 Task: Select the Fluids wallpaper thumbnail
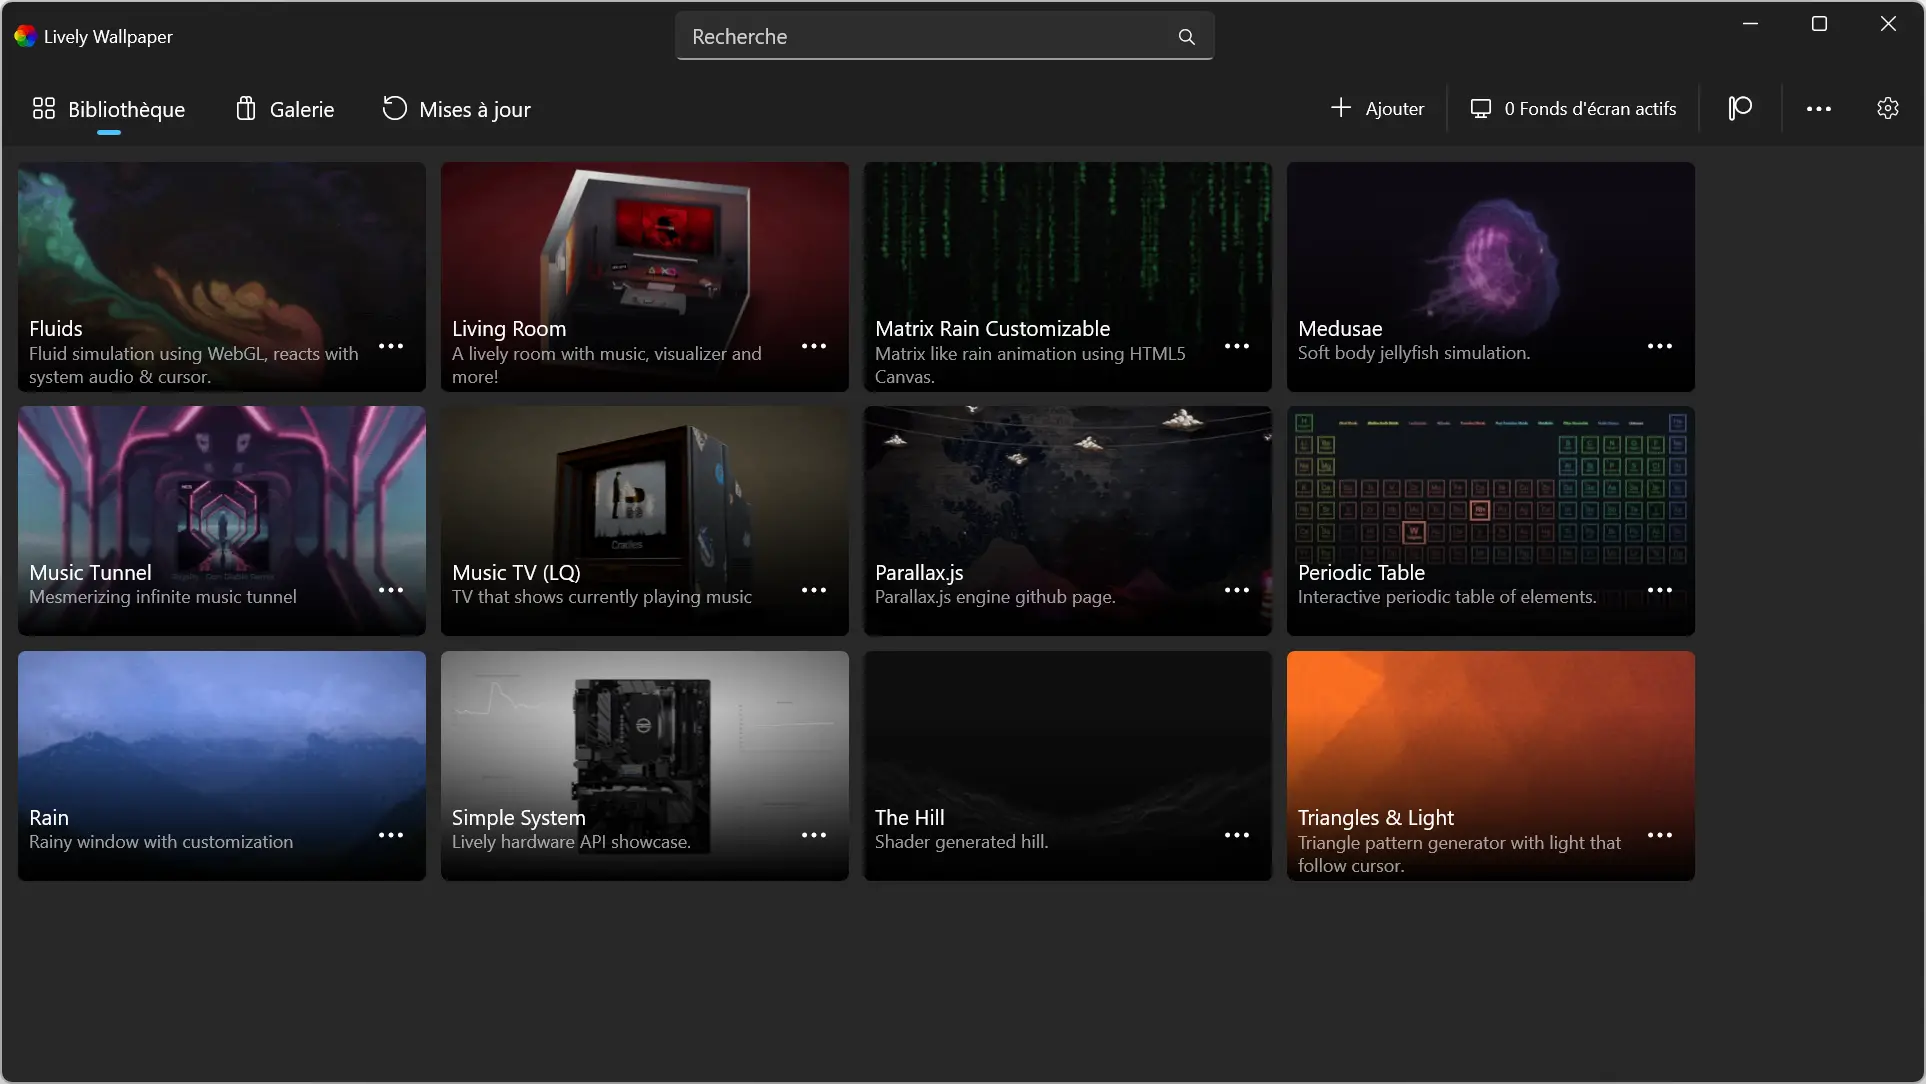pos(222,277)
